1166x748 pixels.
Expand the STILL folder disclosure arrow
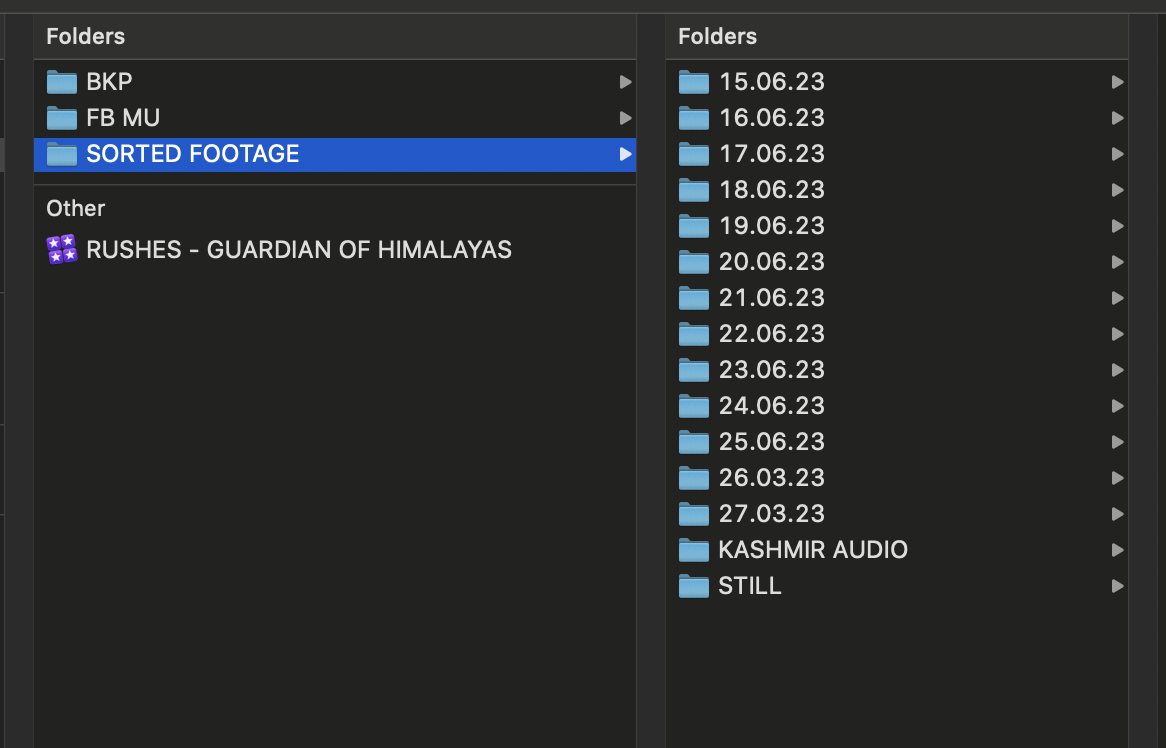[1117, 586]
